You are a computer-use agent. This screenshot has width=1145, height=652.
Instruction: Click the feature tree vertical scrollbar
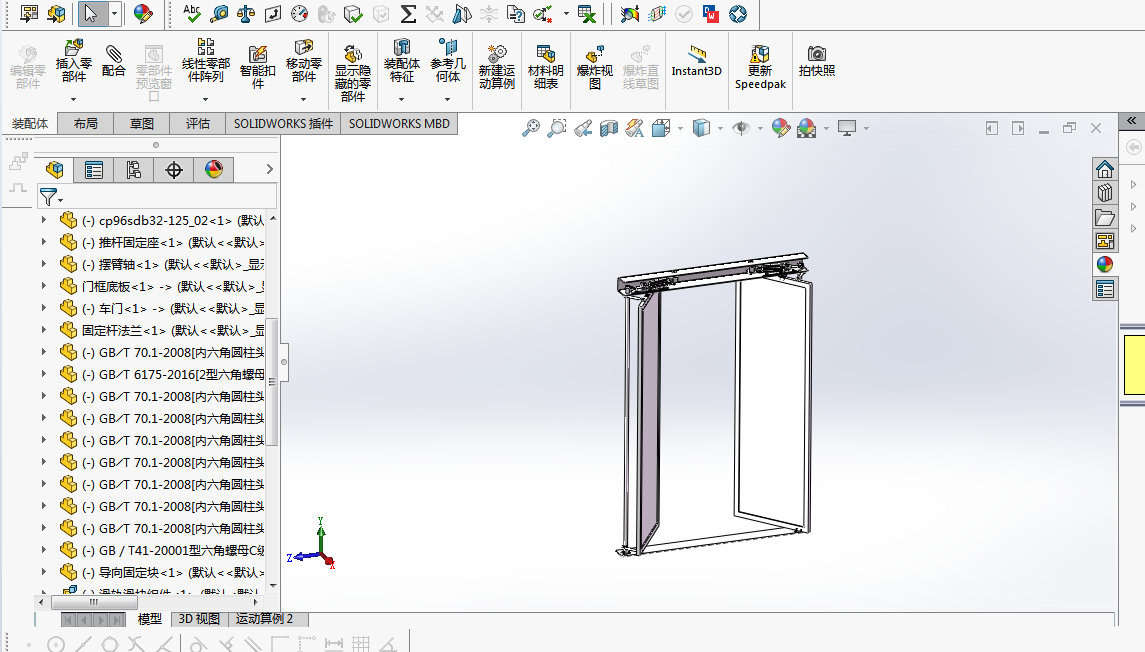[x=273, y=381]
